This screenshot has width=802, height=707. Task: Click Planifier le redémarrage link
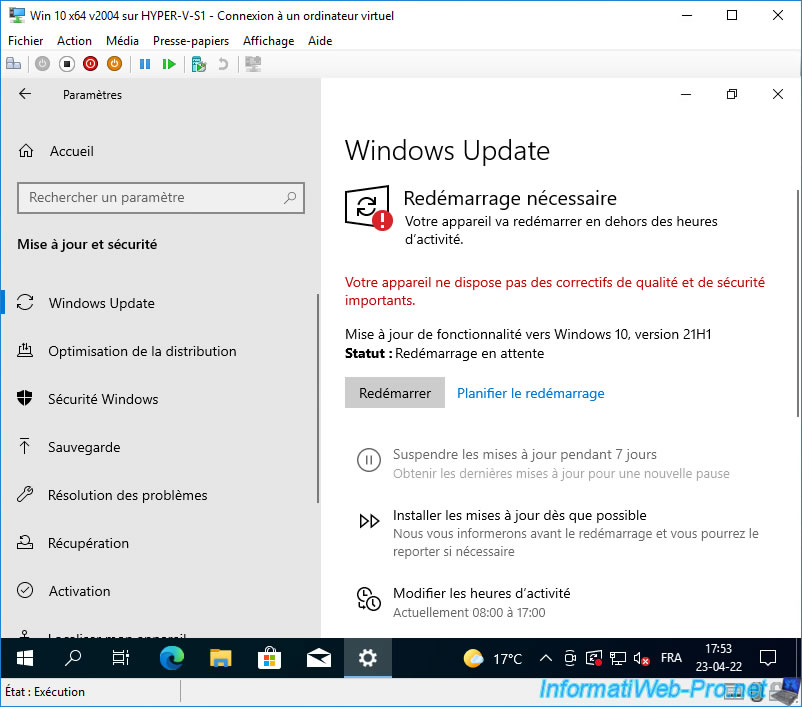click(x=530, y=393)
